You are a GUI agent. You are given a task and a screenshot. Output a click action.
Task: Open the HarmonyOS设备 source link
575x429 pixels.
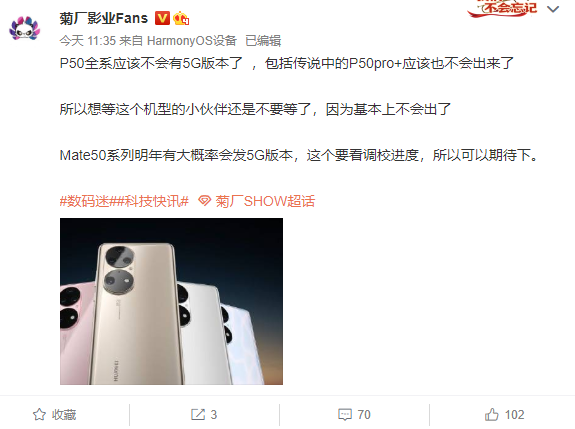(x=192, y=40)
